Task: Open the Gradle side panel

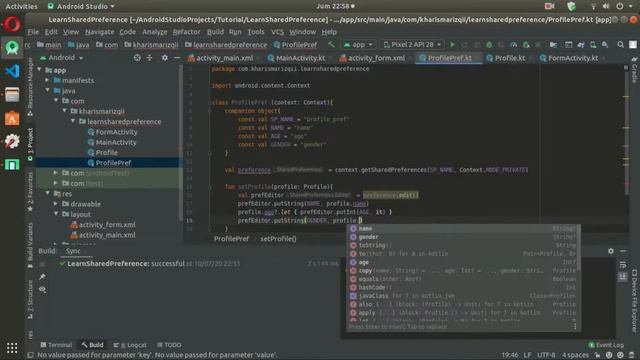Action: [634, 70]
